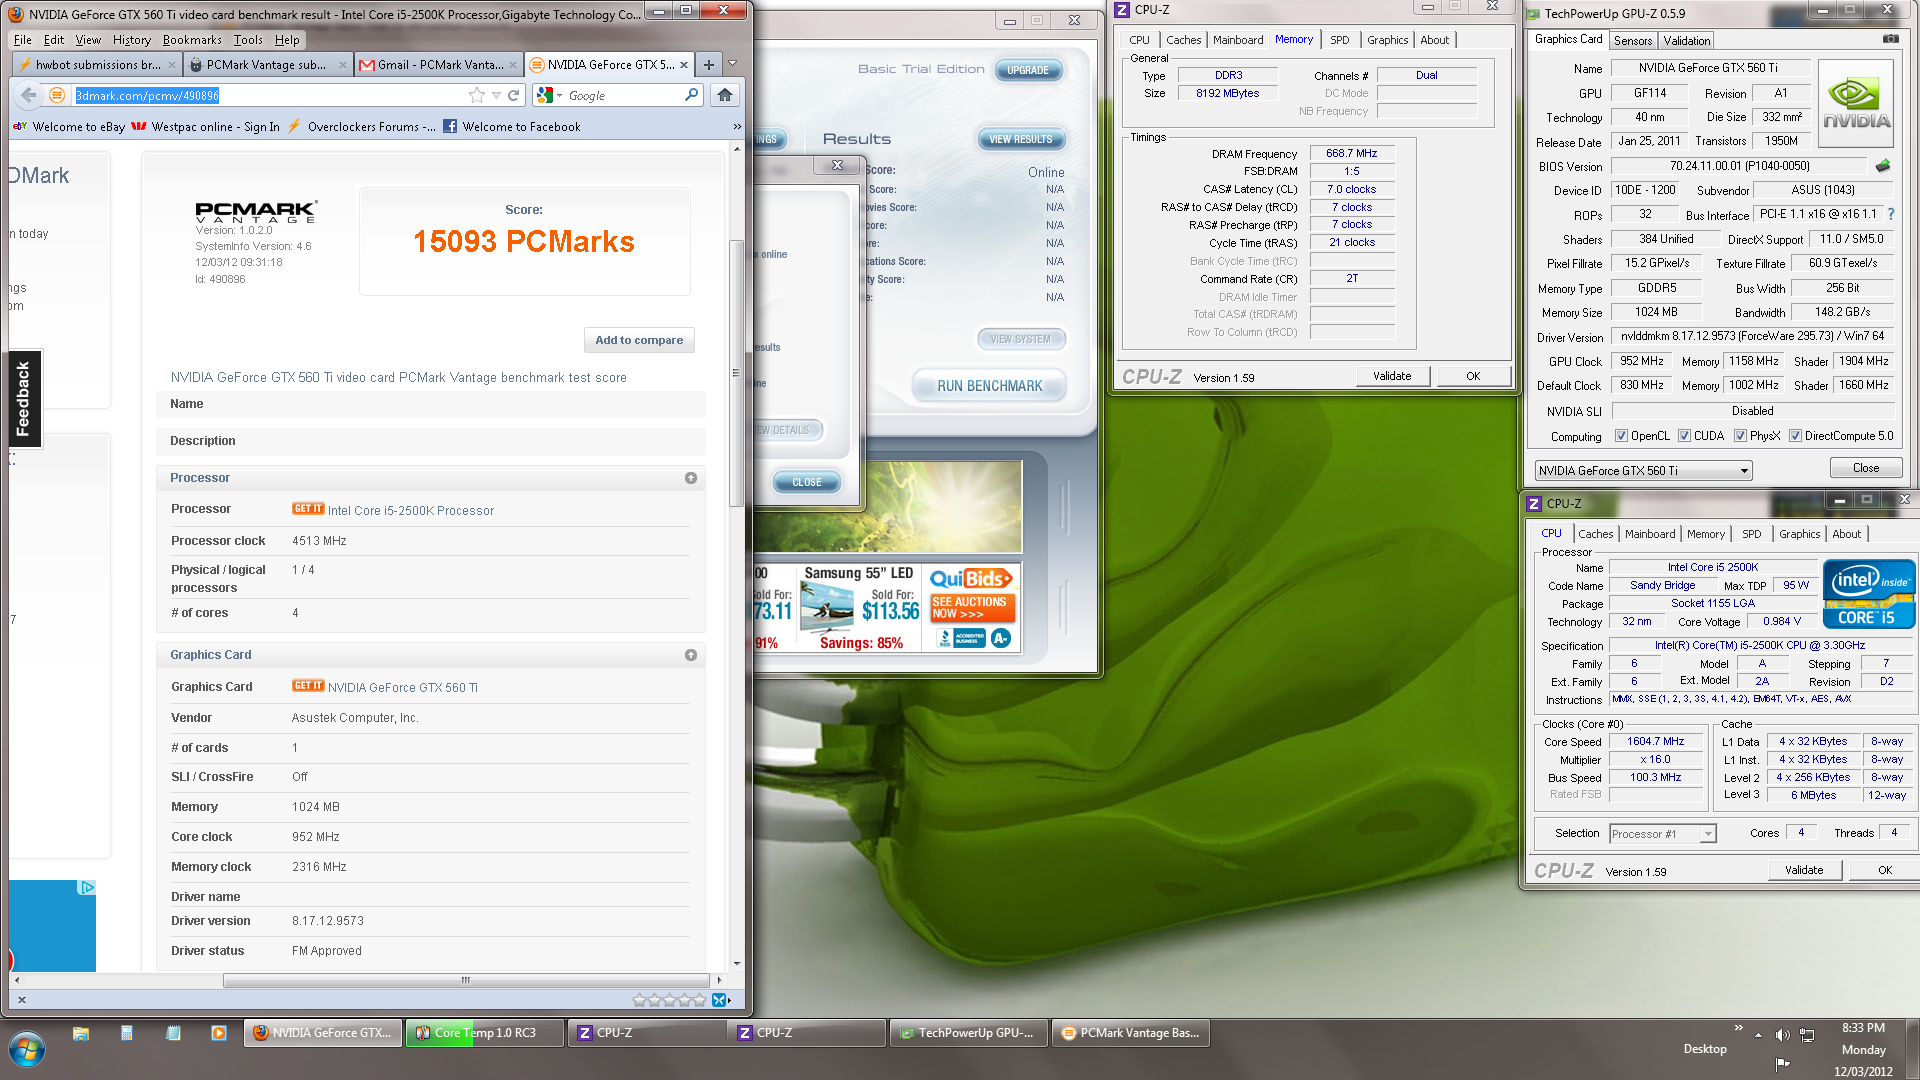This screenshot has width=1920, height=1080.
Task: Toggle the PhysX checkbox in GPU-Z
Action: click(1740, 436)
